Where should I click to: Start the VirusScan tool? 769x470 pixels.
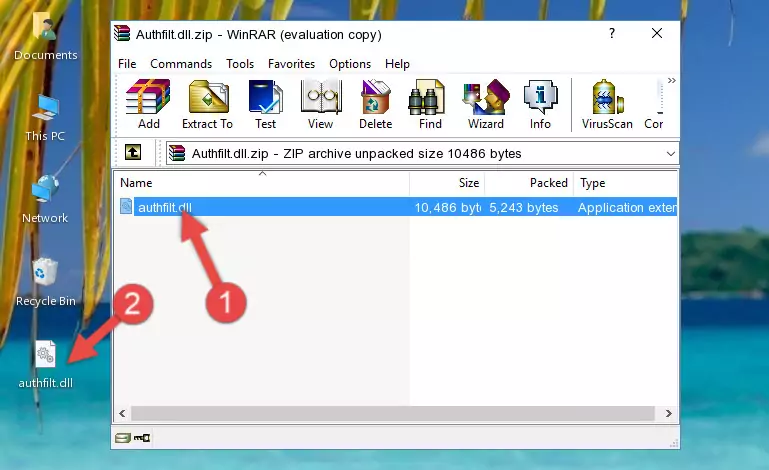(x=607, y=104)
